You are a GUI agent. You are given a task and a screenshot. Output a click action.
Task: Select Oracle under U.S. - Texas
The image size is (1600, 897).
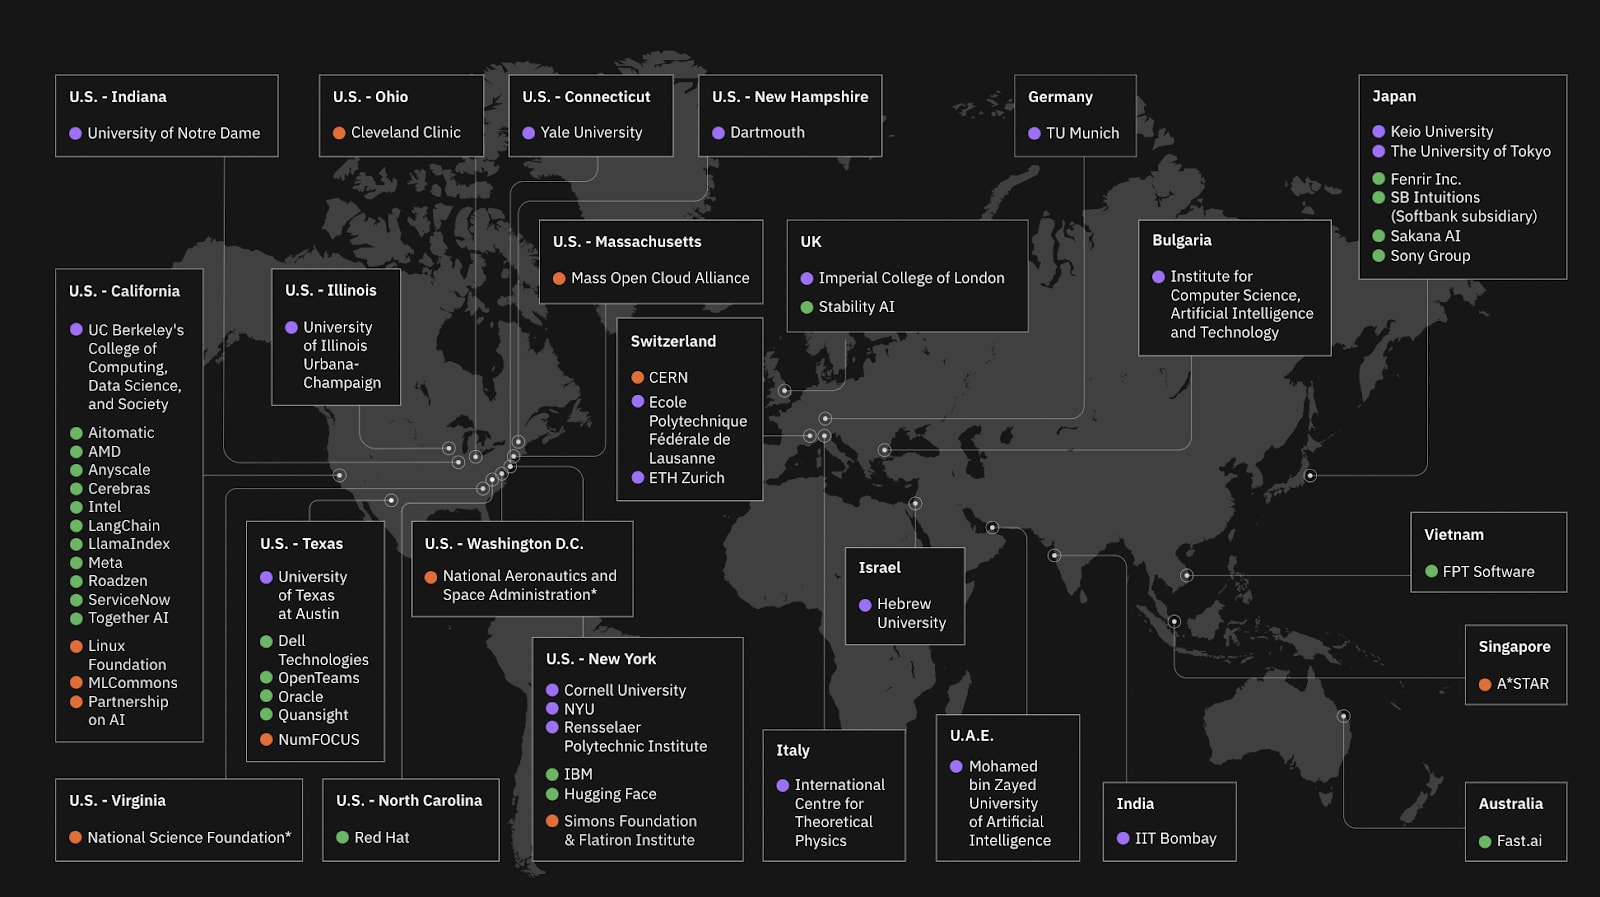291,697
